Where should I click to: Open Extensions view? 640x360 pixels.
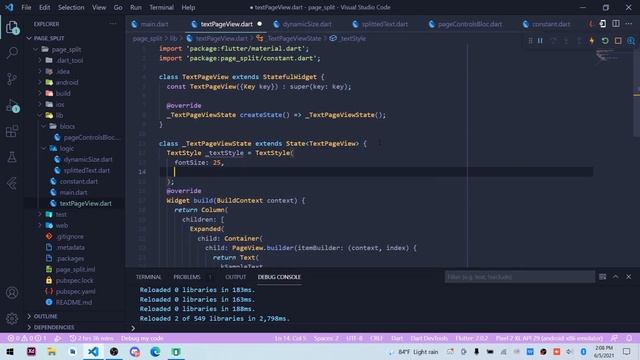12,131
